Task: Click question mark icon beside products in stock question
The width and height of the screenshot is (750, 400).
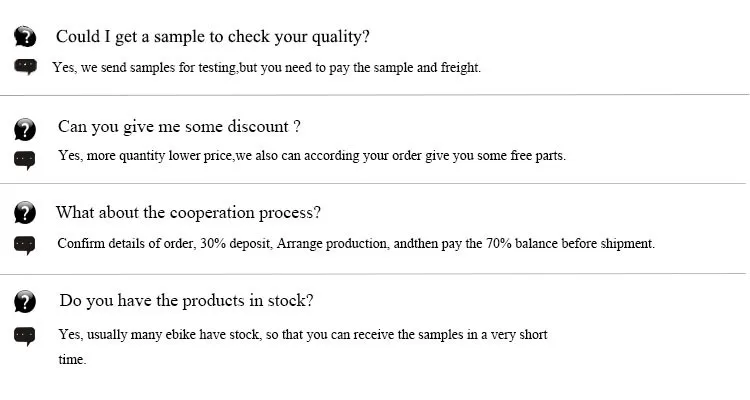Action: point(25,301)
